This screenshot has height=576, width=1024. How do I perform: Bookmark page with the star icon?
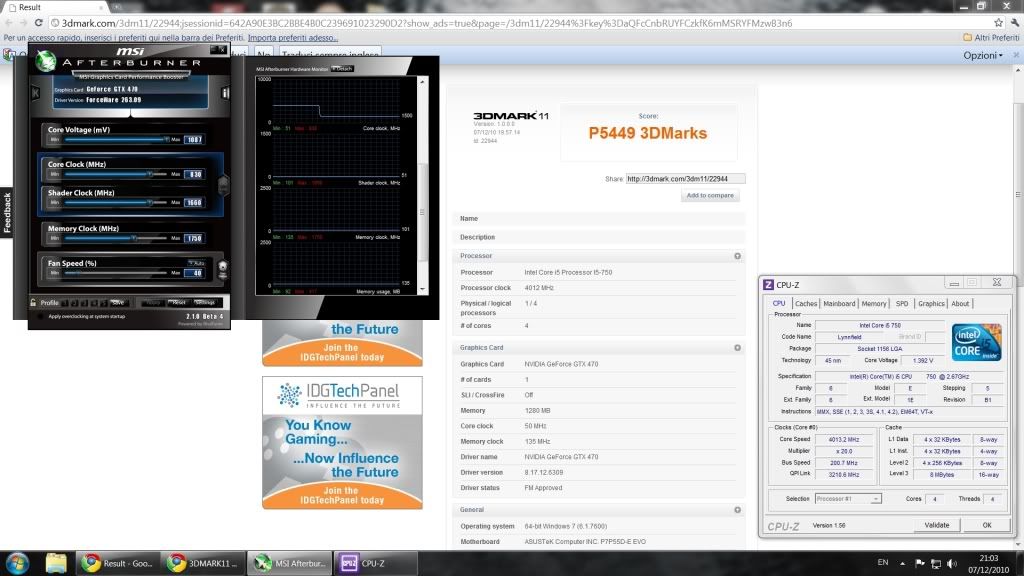tap(998, 22)
